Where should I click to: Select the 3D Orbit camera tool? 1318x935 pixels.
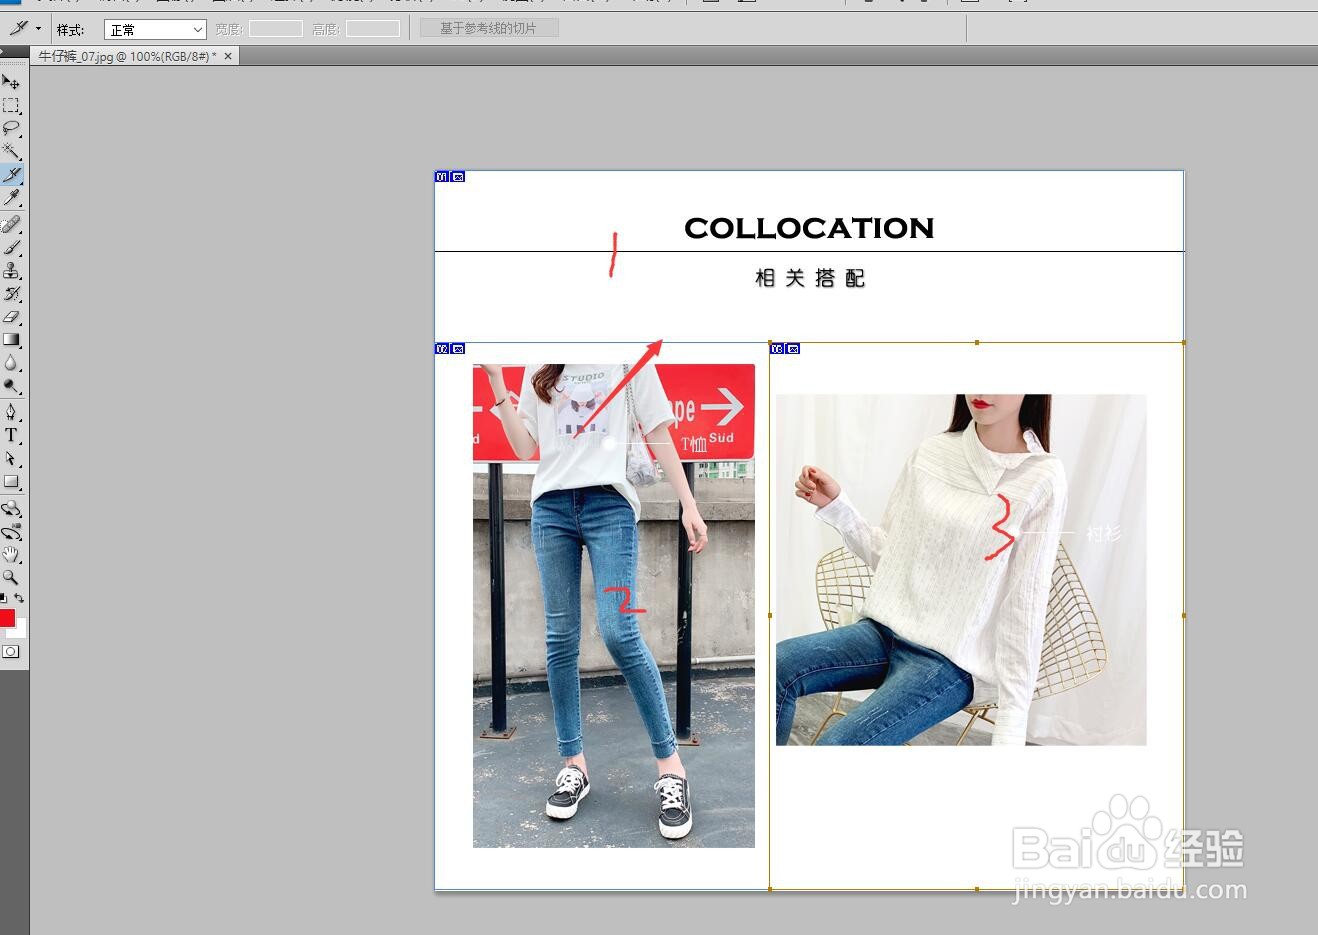[x=11, y=532]
